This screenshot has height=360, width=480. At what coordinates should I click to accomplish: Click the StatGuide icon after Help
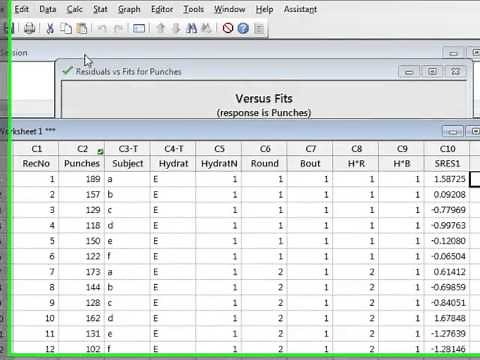259,29
